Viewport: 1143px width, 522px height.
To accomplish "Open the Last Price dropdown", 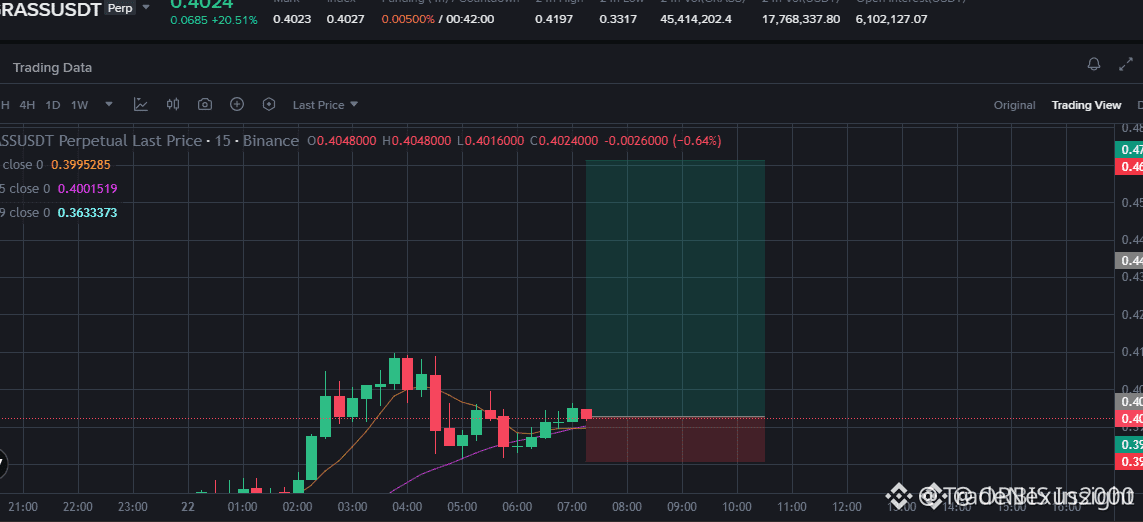I will point(325,105).
